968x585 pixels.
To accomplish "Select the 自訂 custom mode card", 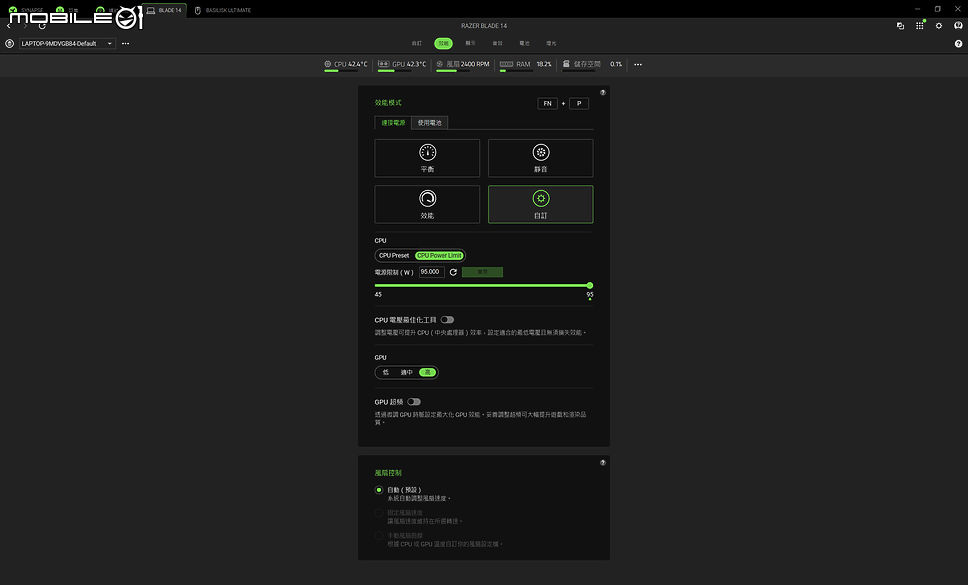I will 541,204.
